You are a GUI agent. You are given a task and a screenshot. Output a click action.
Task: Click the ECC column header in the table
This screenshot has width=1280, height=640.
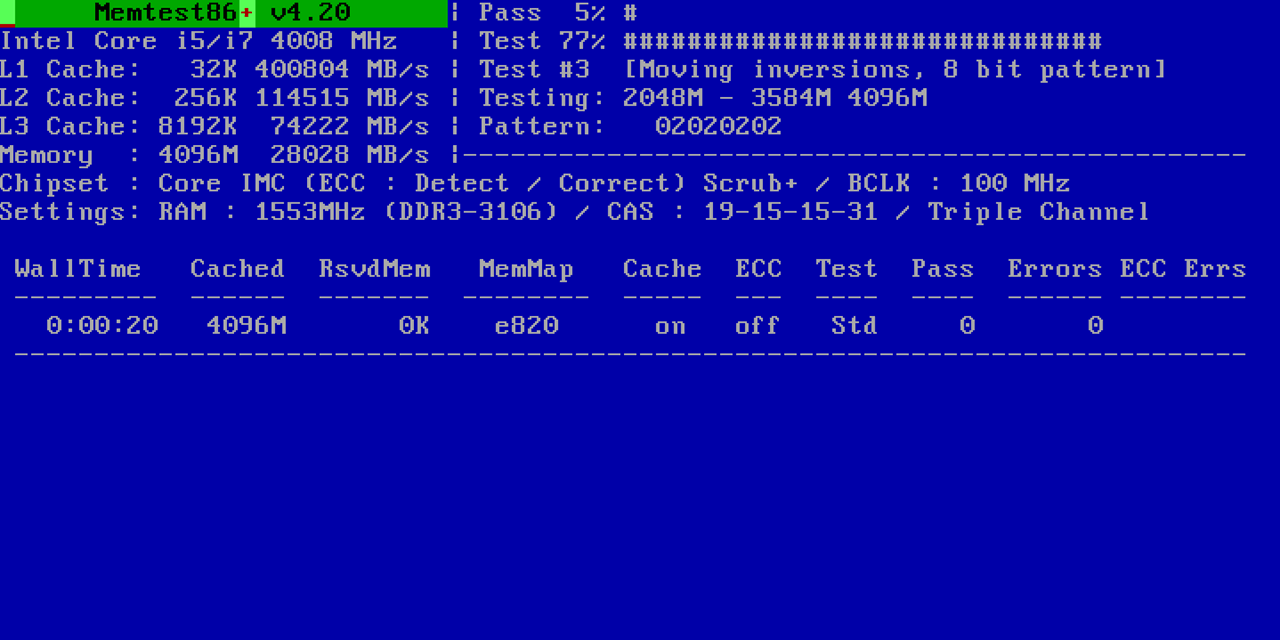tap(759, 269)
